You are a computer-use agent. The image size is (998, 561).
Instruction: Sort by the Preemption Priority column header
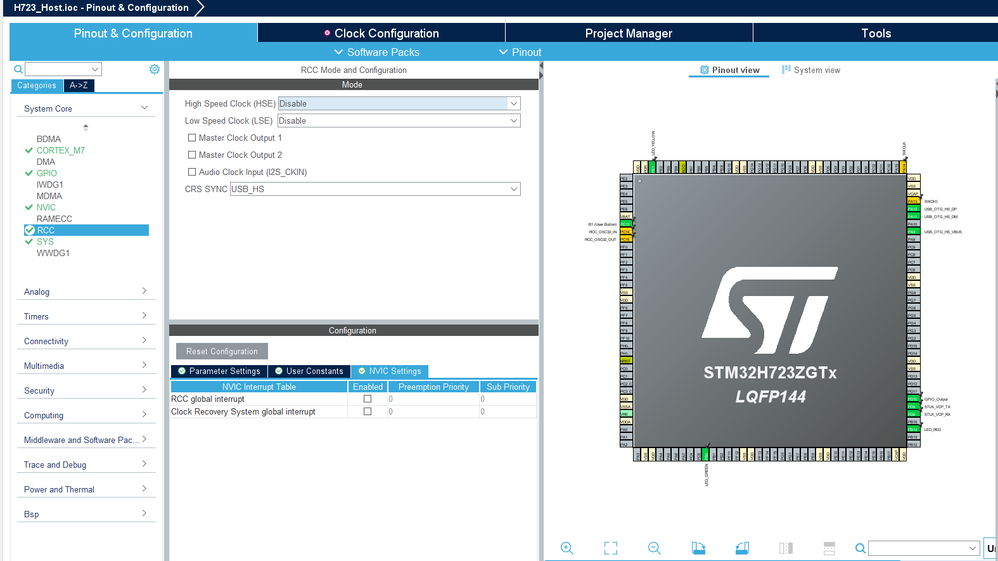[433, 387]
